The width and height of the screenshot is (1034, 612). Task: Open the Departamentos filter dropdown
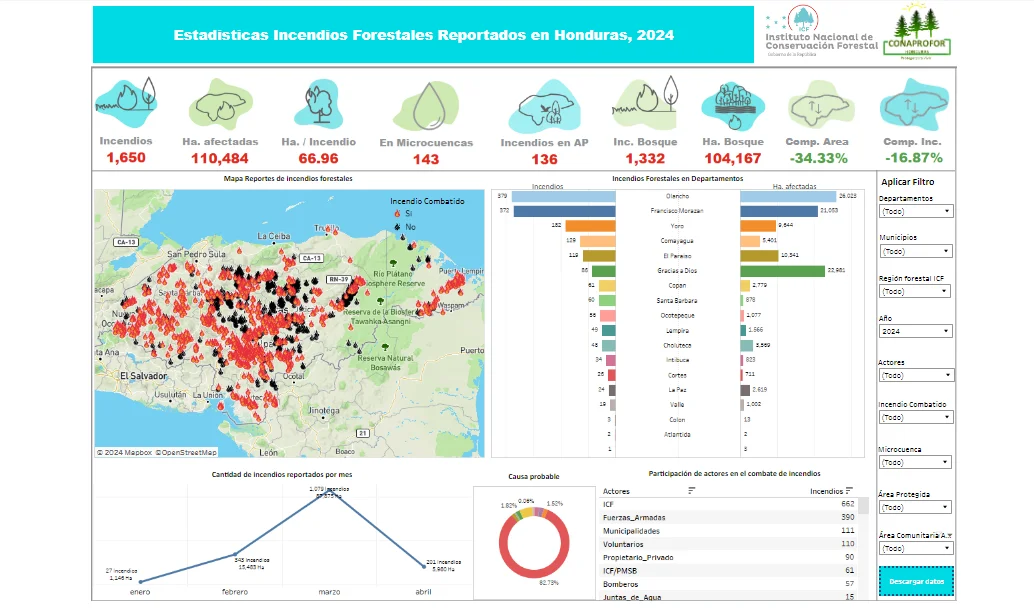pyautogui.click(x=915, y=211)
